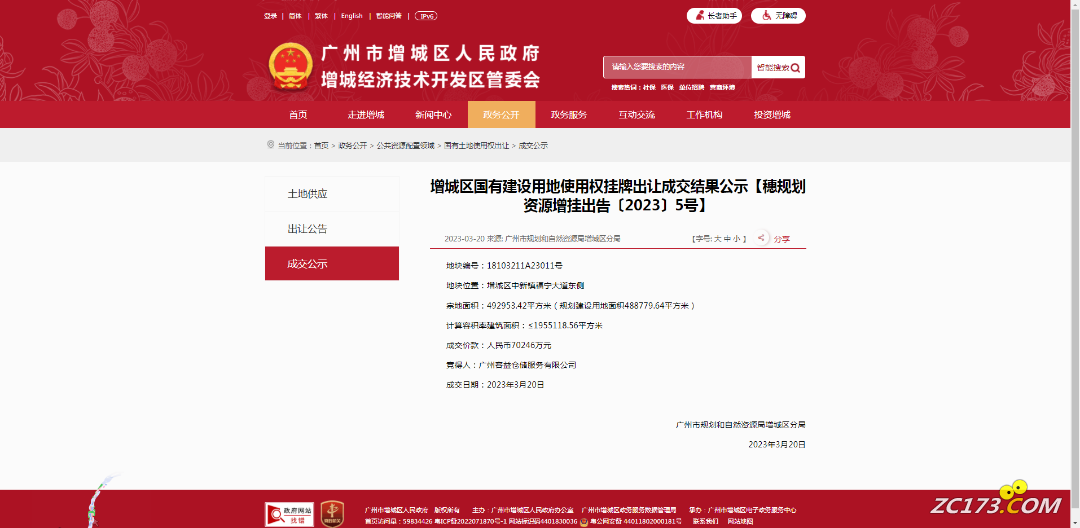Select 土地供应 in the sidebar
The height and width of the screenshot is (528, 1080).
332,193
